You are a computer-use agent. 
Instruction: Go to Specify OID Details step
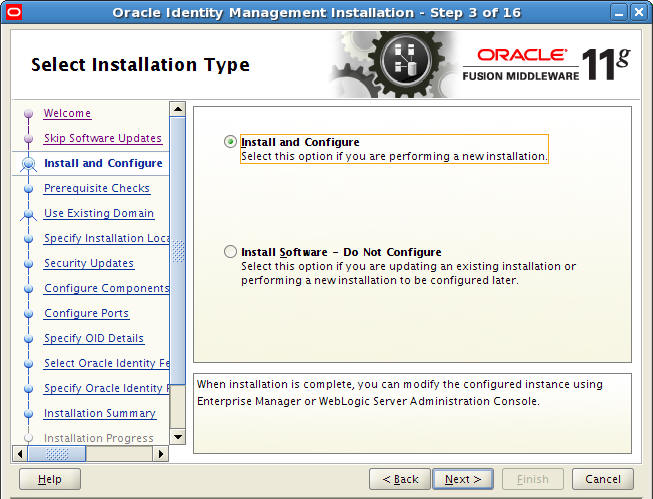coord(94,338)
